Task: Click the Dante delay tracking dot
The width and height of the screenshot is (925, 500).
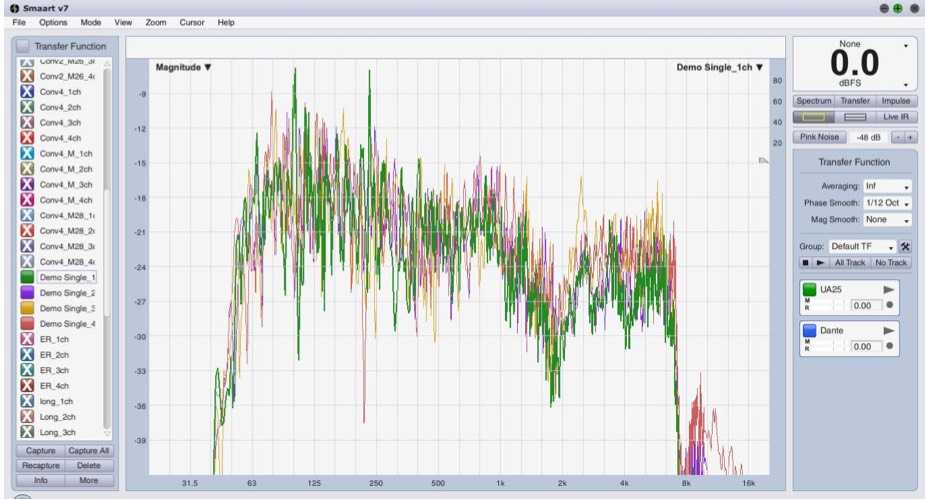Action: 890,346
